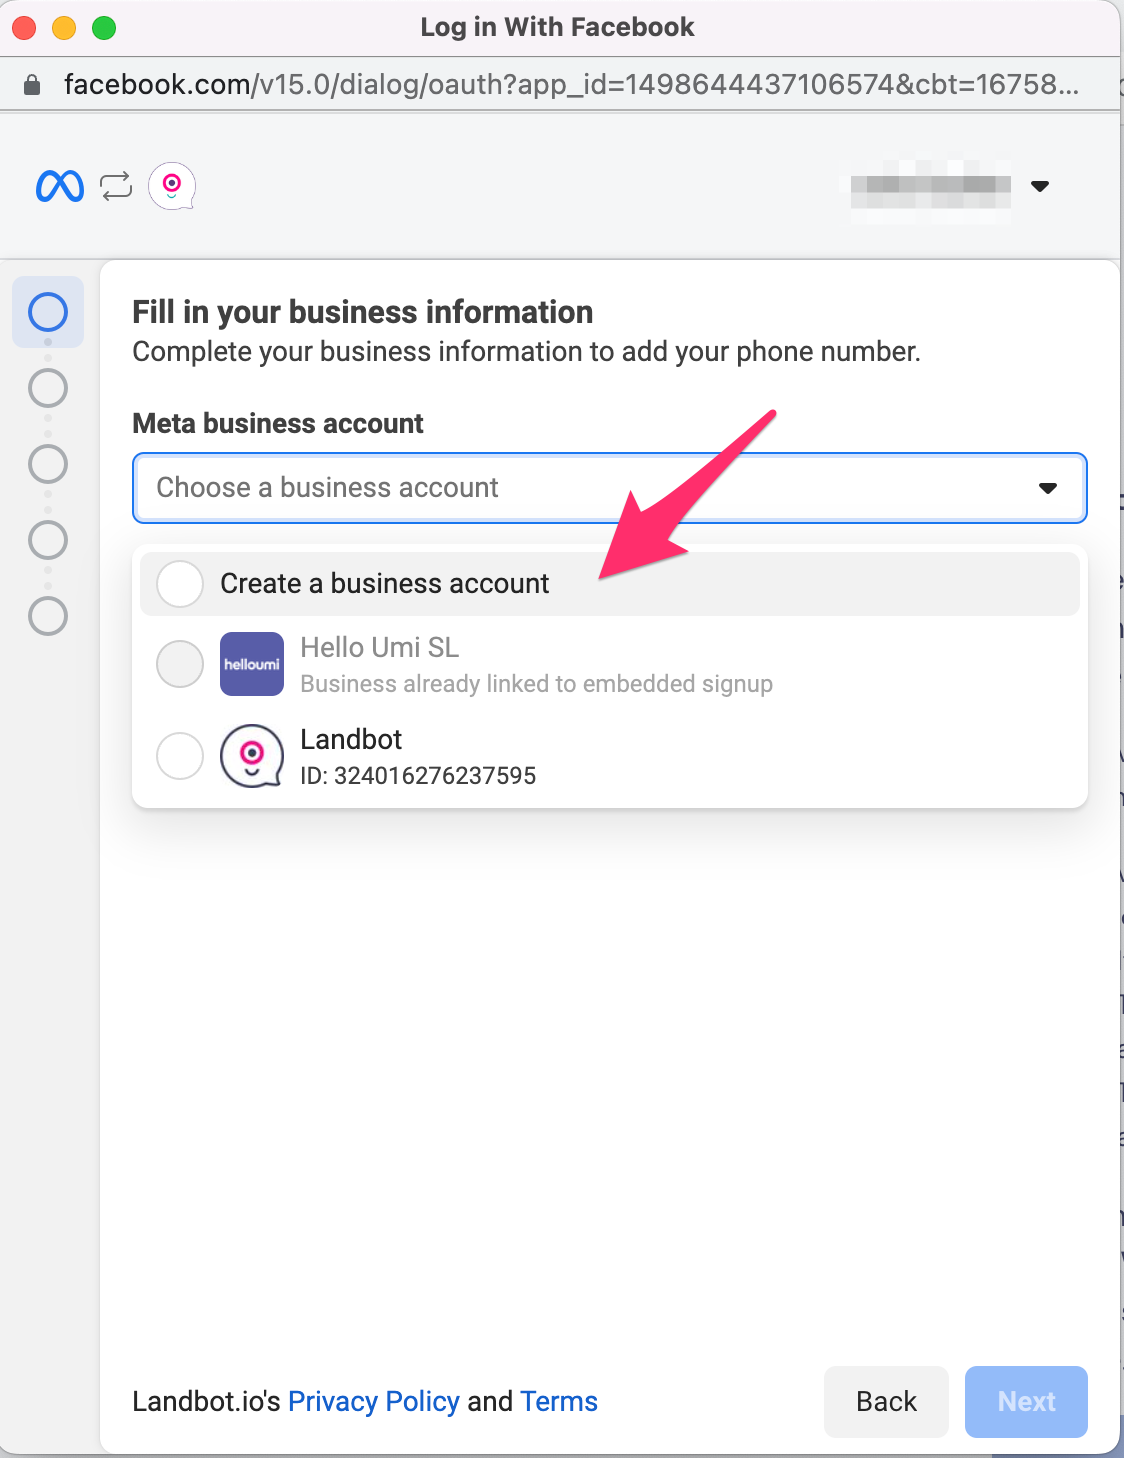Image resolution: width=1124 pixels, height=1458 pixels.
Task: Select the Landbot radio button
Action: (180, 756)
